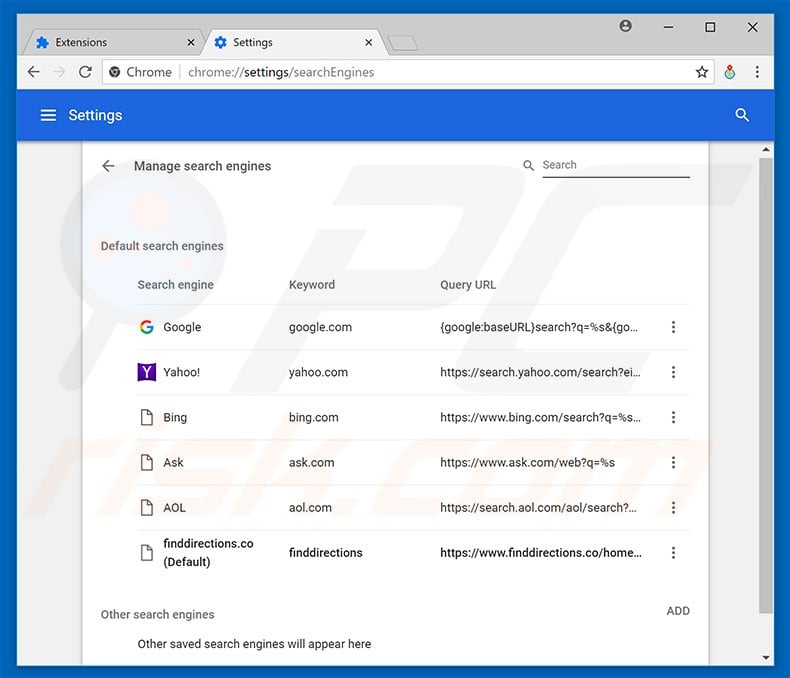The image size is (790, 678).
Task: Click the https://search.aol.com query URL
Action: tap(538, 507)
